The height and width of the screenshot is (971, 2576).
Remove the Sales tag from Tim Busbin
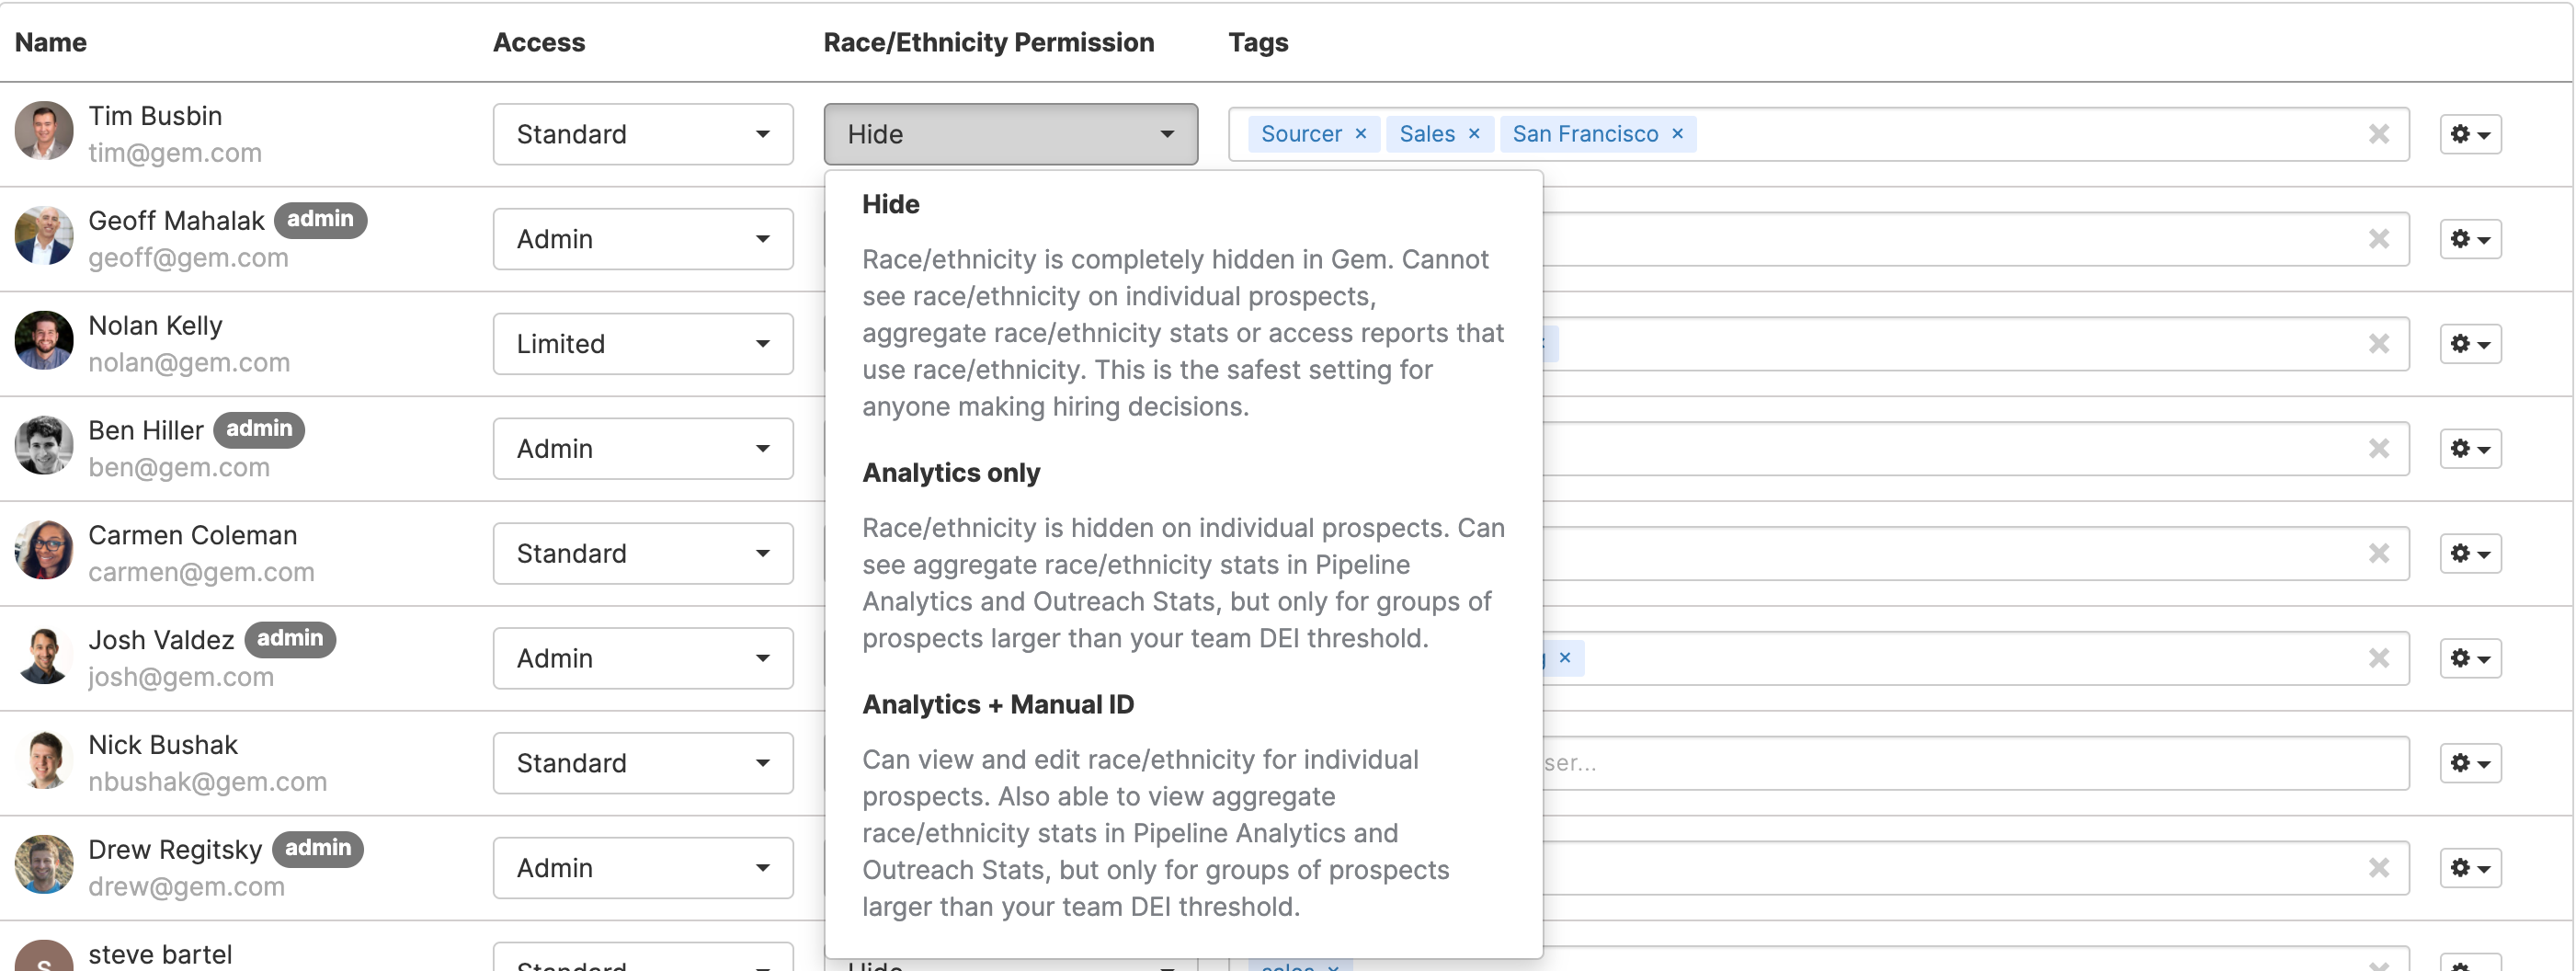point(1474,134)
